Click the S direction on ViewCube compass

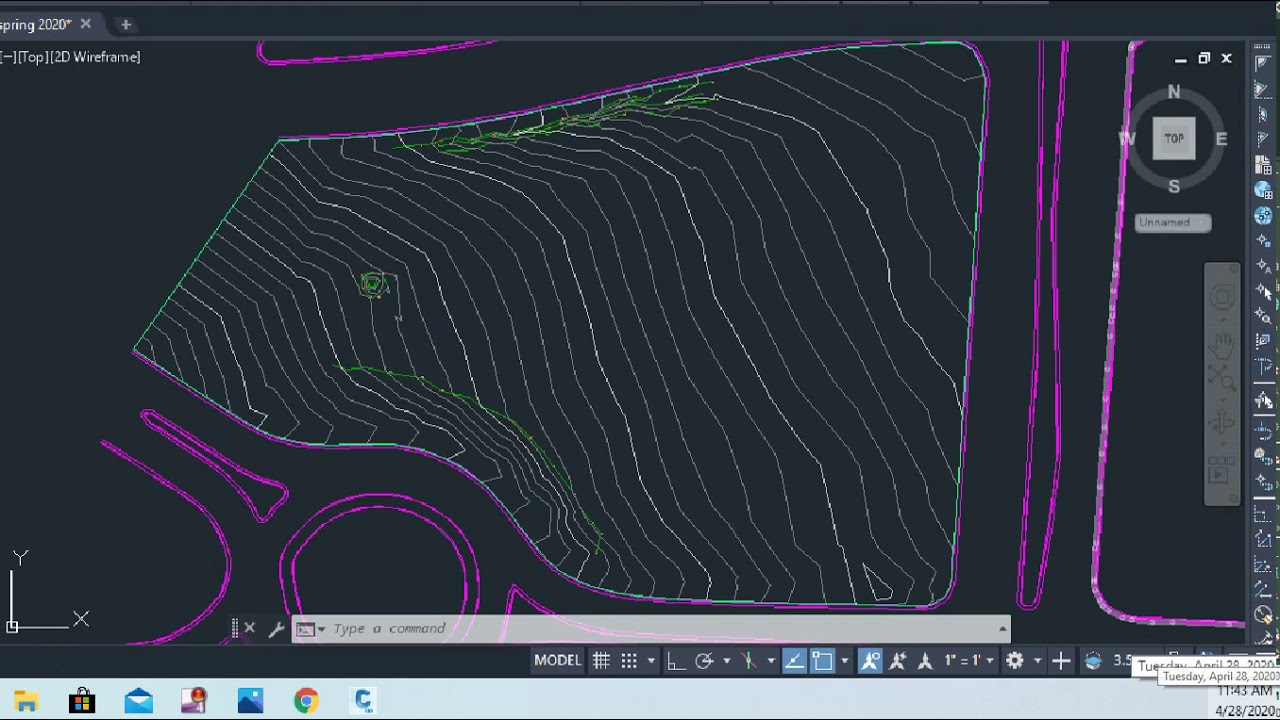(x=1174, y=186)
